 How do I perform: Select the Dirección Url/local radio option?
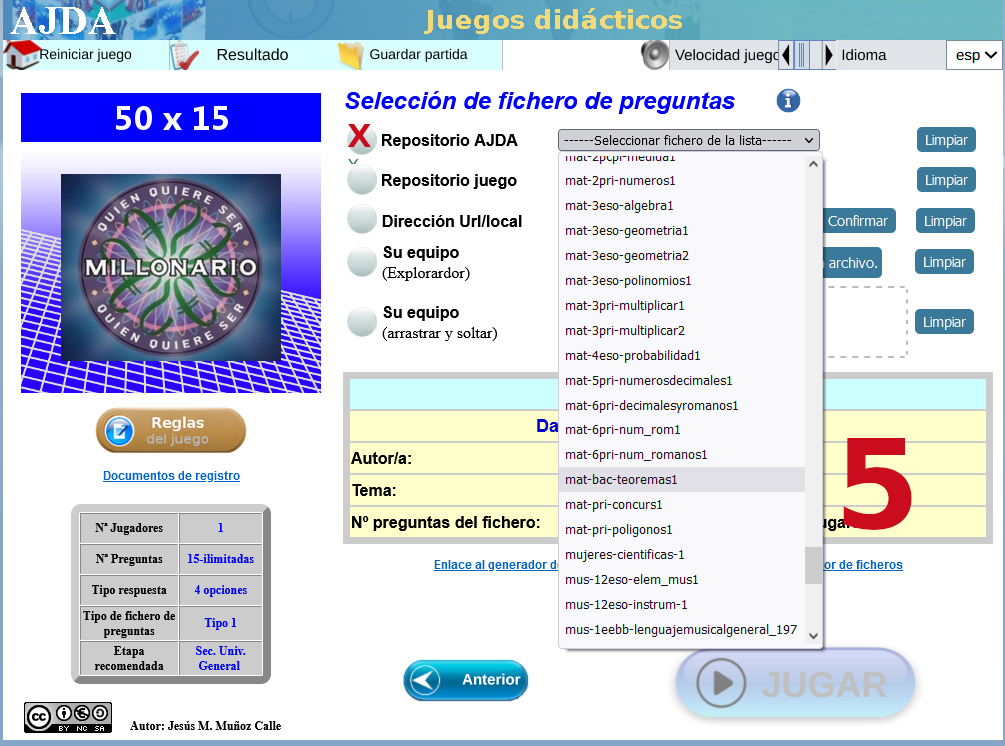click(x=361, y=220)
